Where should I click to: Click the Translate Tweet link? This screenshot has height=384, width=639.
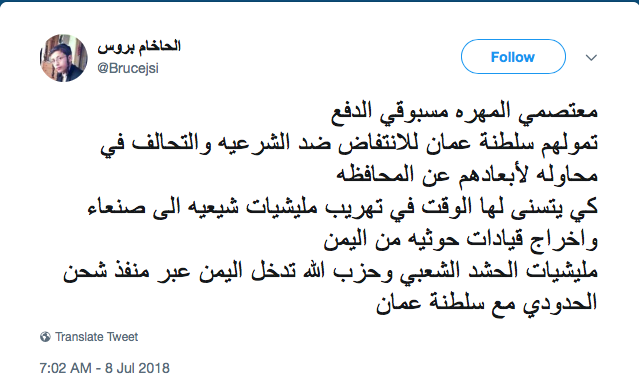coord(97,337)
